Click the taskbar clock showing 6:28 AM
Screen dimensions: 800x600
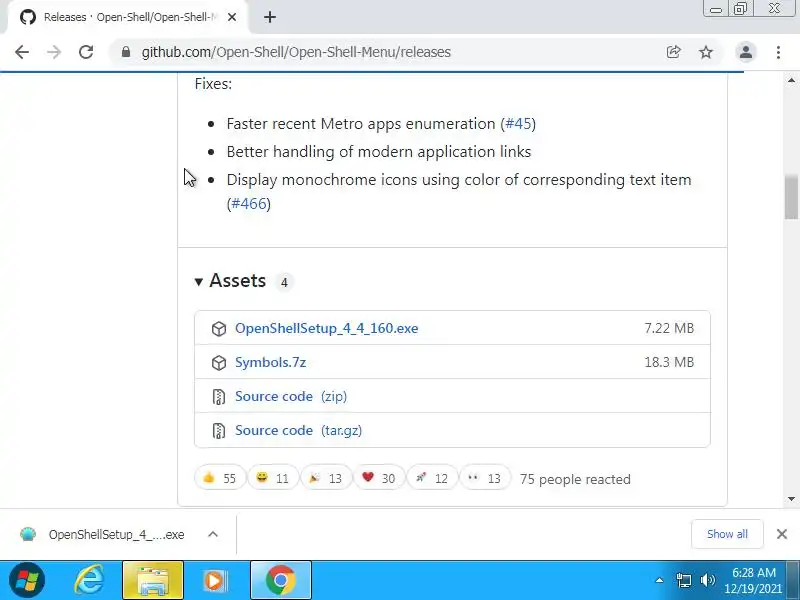pos(753,580)
